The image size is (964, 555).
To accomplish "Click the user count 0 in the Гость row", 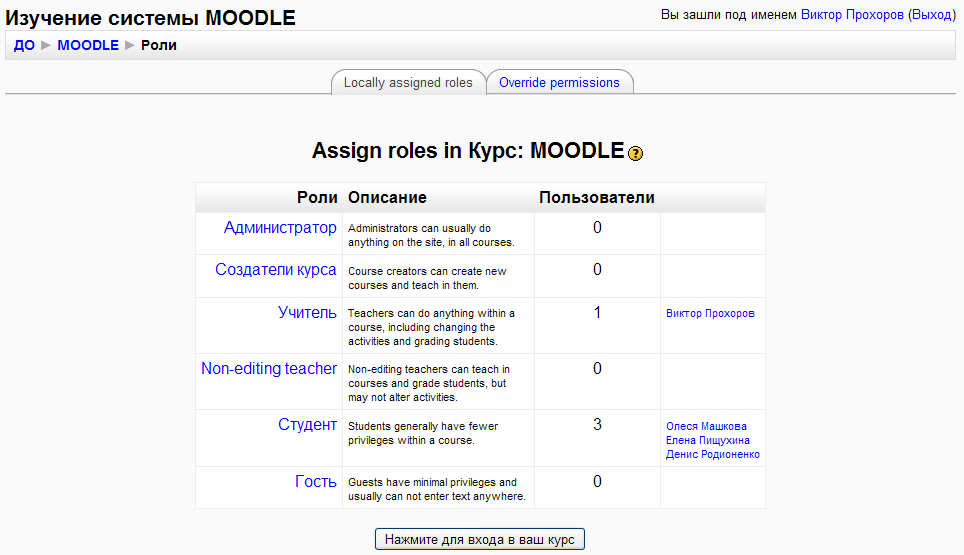I will coord(597,481).
